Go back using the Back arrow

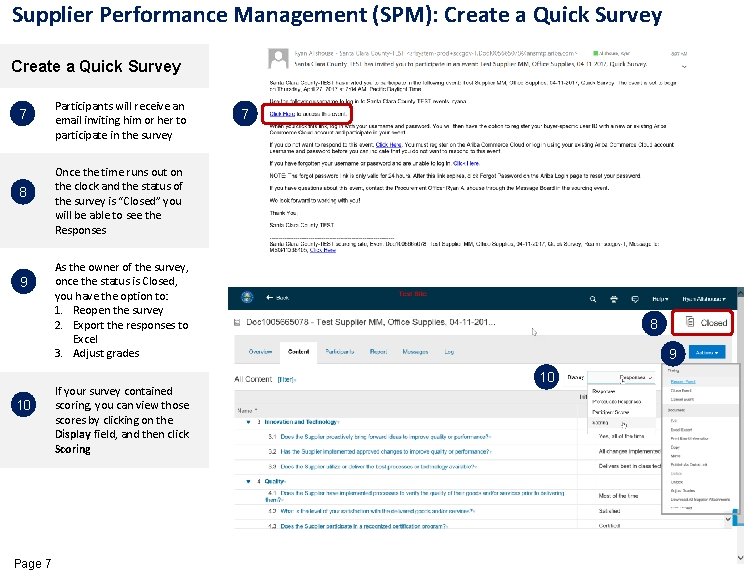[x=277, y=298]
